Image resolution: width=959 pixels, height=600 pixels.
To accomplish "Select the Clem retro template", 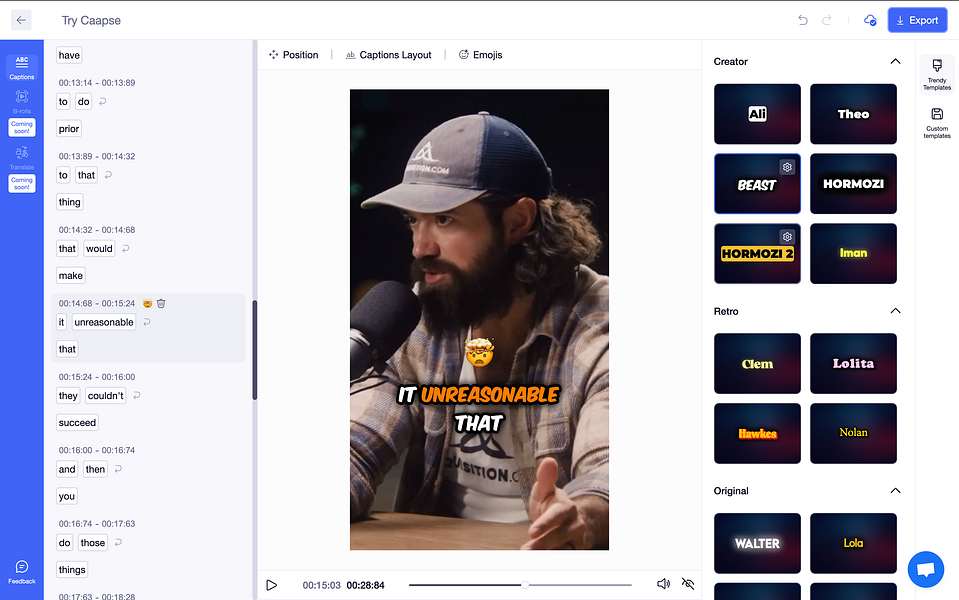I will pos(757,363).
